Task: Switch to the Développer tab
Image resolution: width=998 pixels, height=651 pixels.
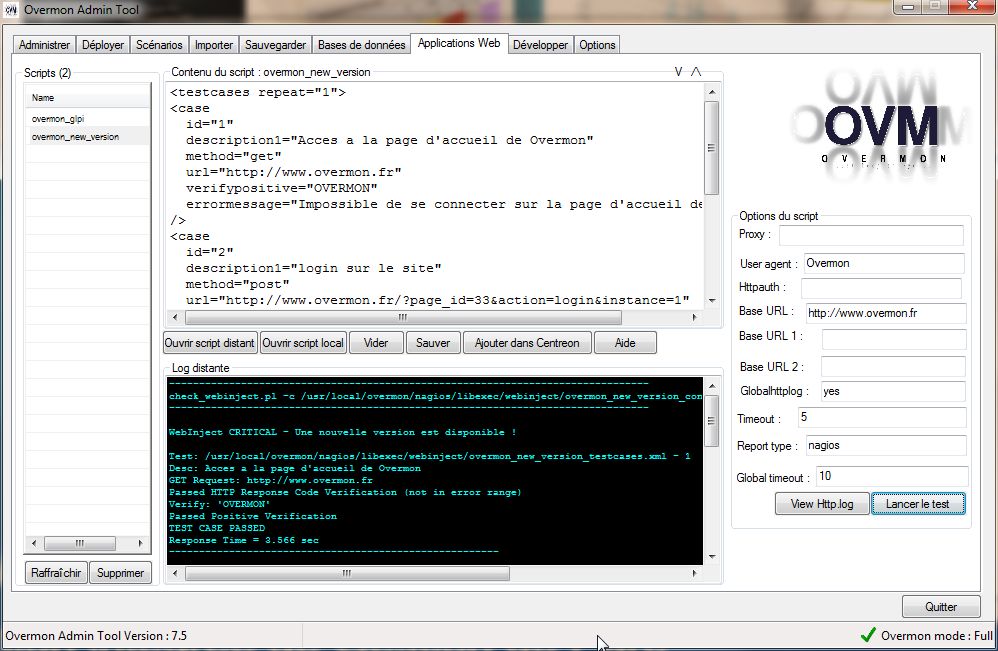Action: 540,45
